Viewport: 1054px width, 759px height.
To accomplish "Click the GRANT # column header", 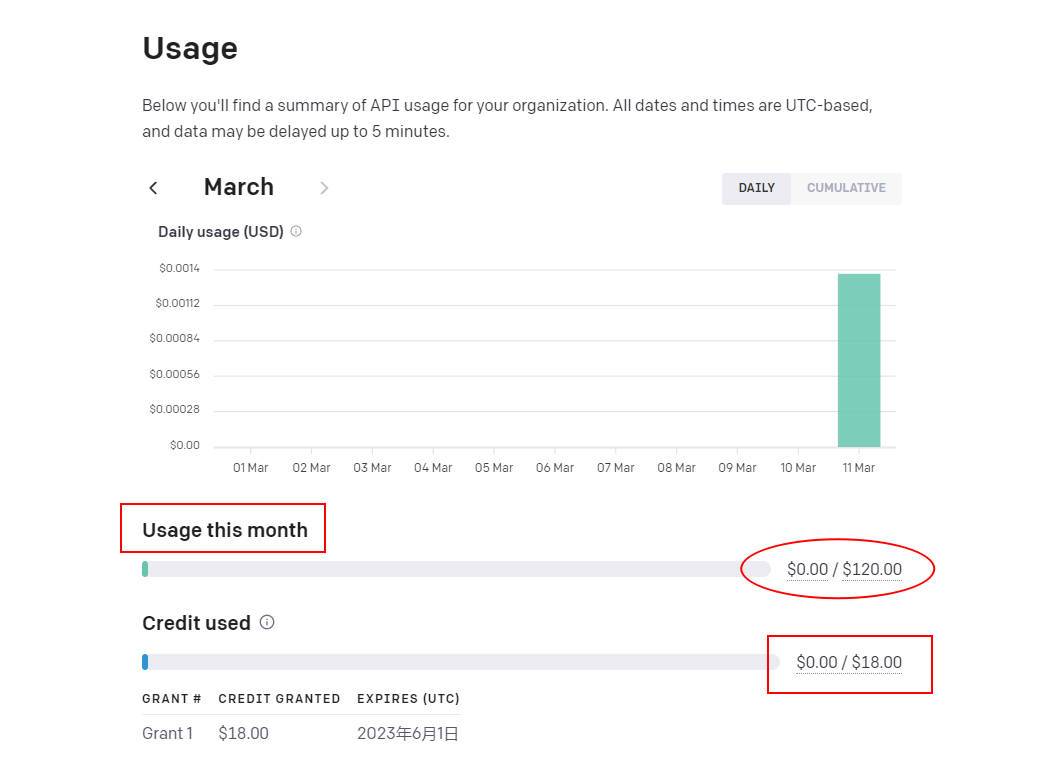I will click(x=172, y=698).
